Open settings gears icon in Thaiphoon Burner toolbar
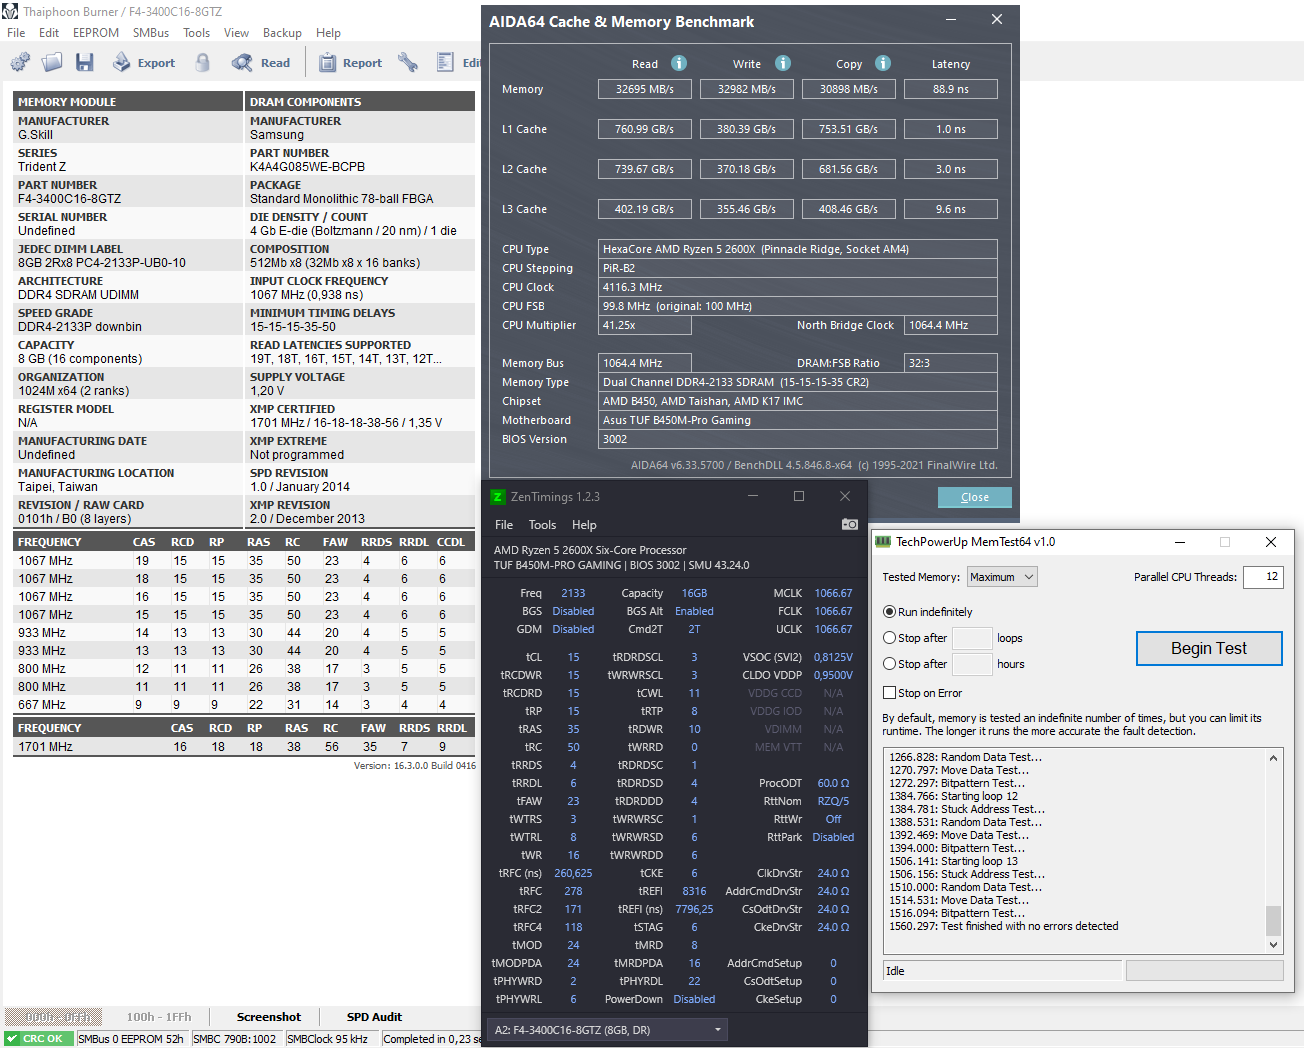Viewport: 1304px width, 1048px height. (20, 63)
